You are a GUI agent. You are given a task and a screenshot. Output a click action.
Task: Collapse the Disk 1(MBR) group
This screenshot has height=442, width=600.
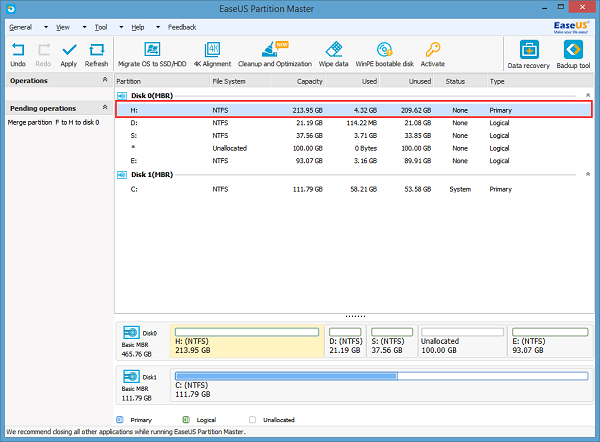tap(588, 174)
